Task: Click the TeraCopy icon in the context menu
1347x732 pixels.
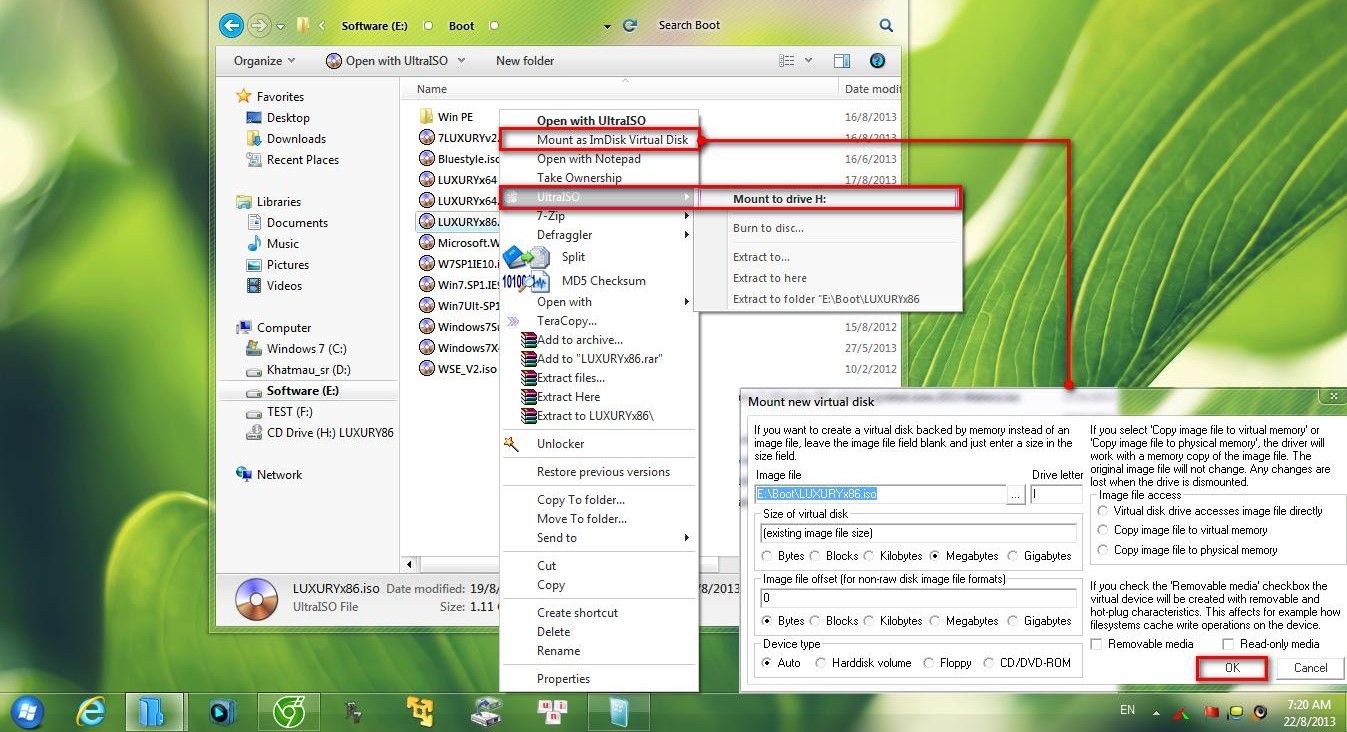Action: pos(513,320)
